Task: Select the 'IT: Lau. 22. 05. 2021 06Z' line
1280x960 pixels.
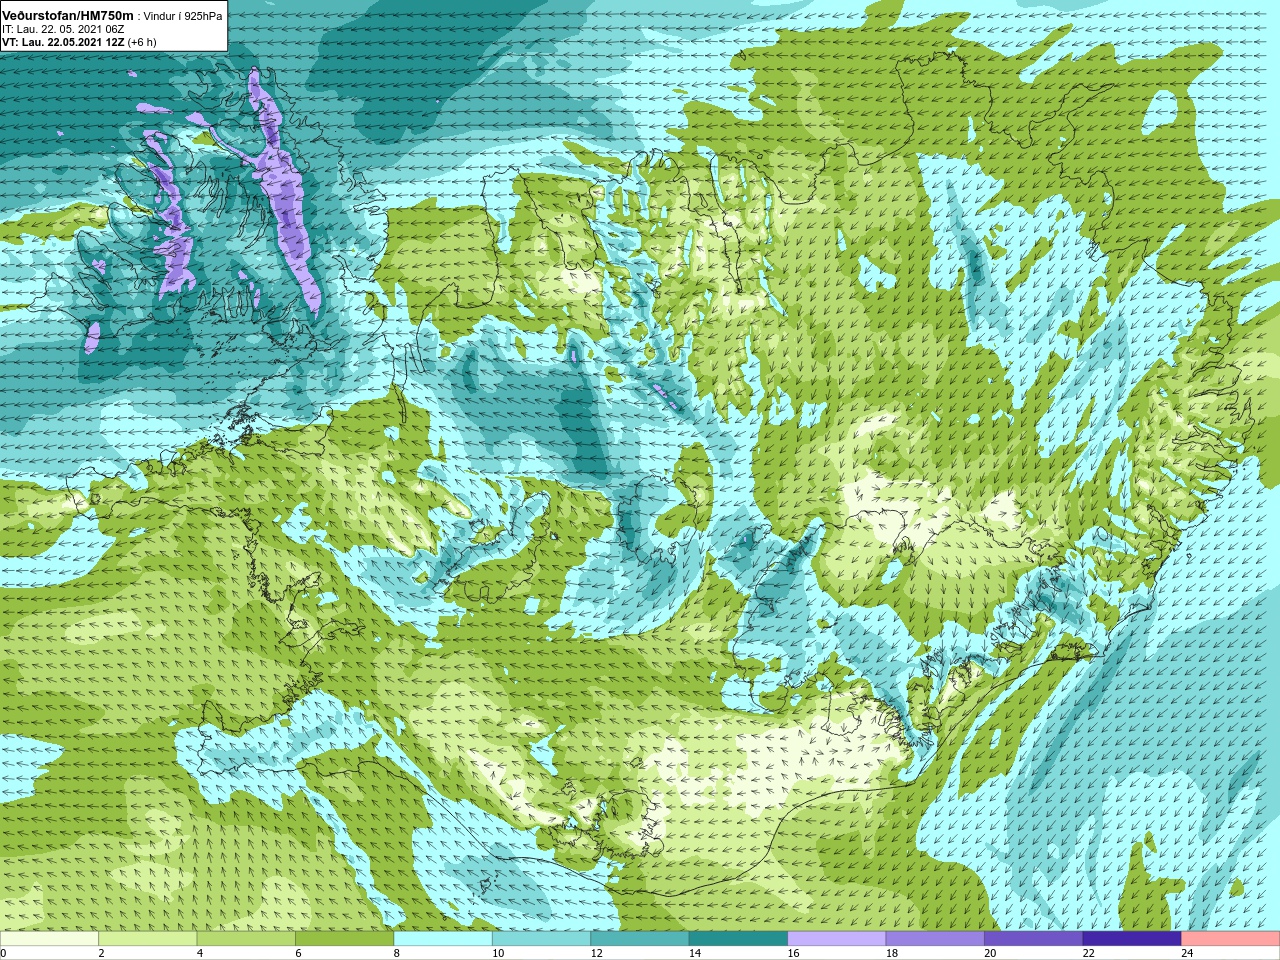Action: point(63,29)
